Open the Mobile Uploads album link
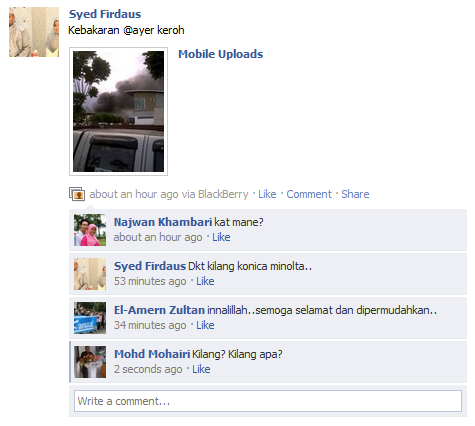Image resolution: width=475 pixels, height=426 pixels. (221, 54)
